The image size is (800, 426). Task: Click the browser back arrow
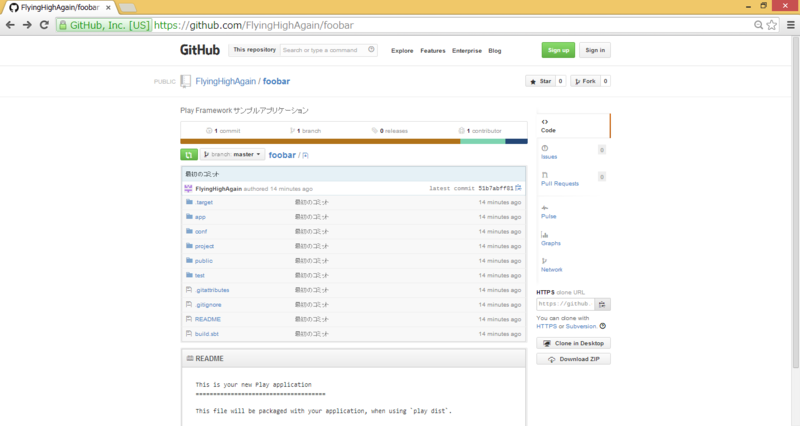coord(10,25)
